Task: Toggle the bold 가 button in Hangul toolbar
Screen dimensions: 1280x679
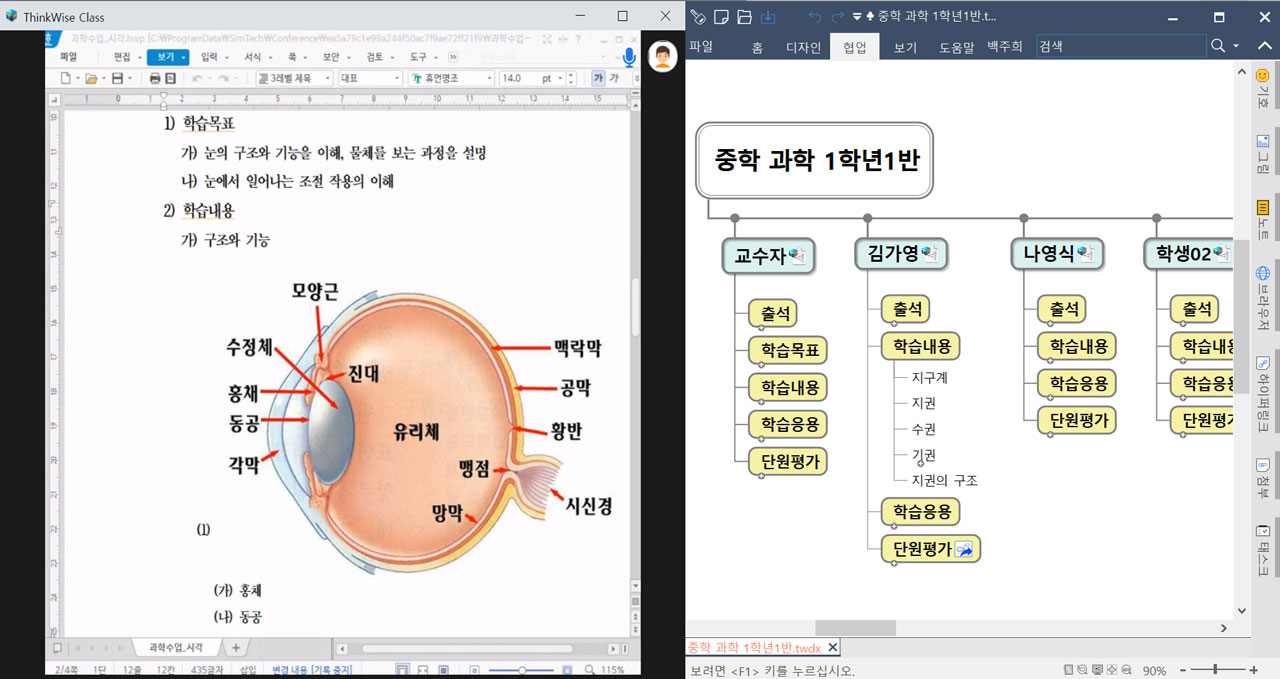Action: [x=598, y=78]
